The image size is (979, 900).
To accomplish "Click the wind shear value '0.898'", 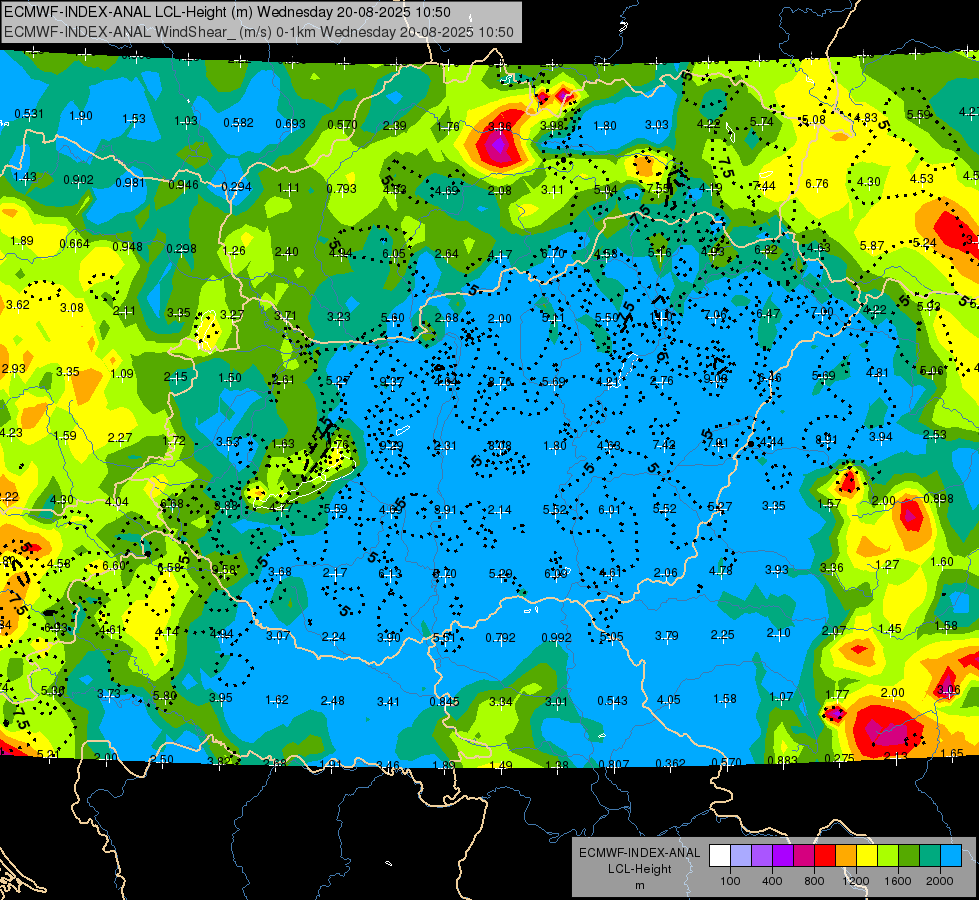I will tap(938, 498).
